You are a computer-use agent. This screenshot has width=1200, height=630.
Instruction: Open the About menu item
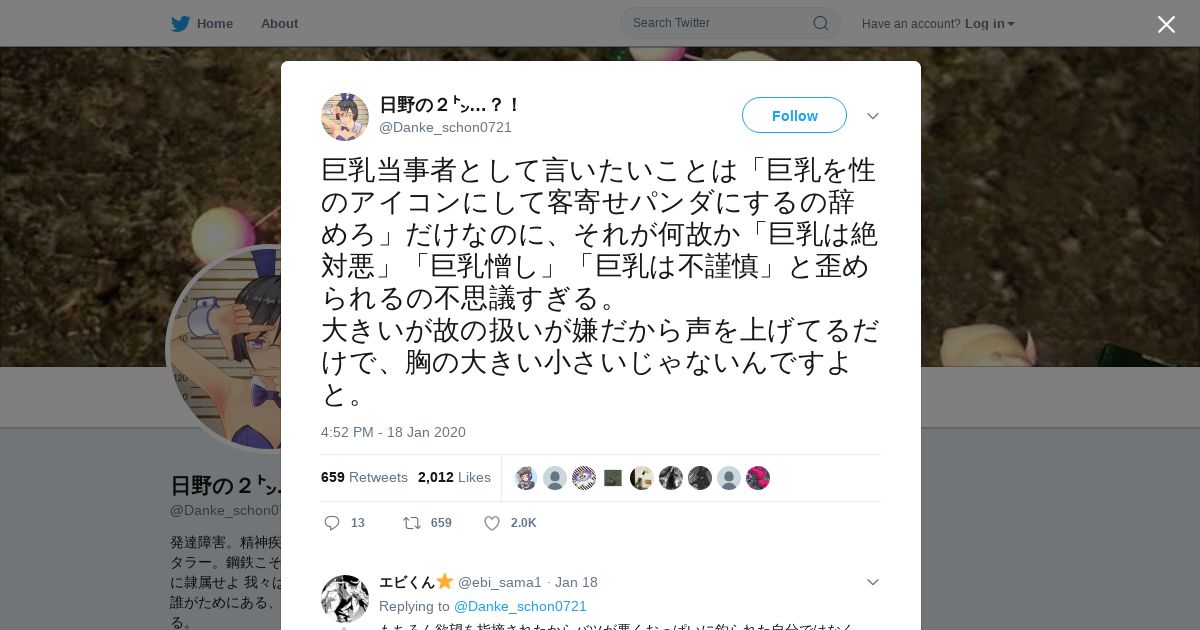pos(279,24)
